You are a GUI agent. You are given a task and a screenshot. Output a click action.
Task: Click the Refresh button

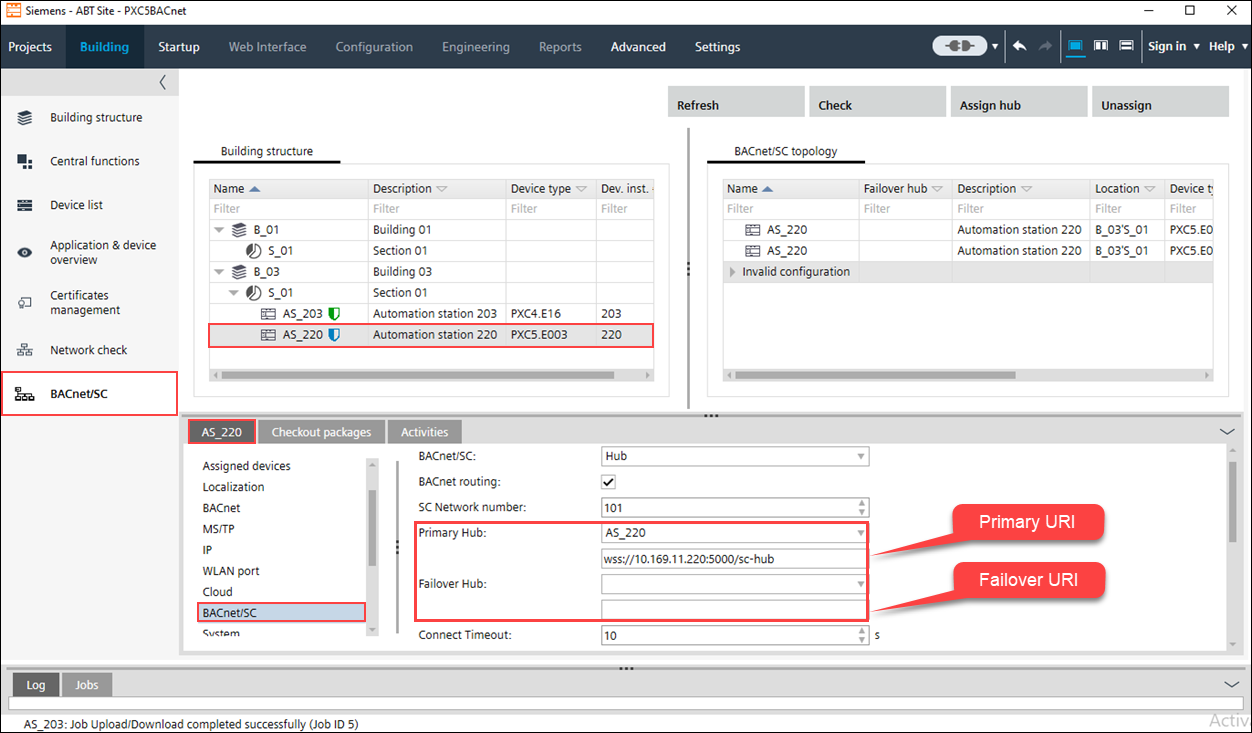(x=735, y=104)
